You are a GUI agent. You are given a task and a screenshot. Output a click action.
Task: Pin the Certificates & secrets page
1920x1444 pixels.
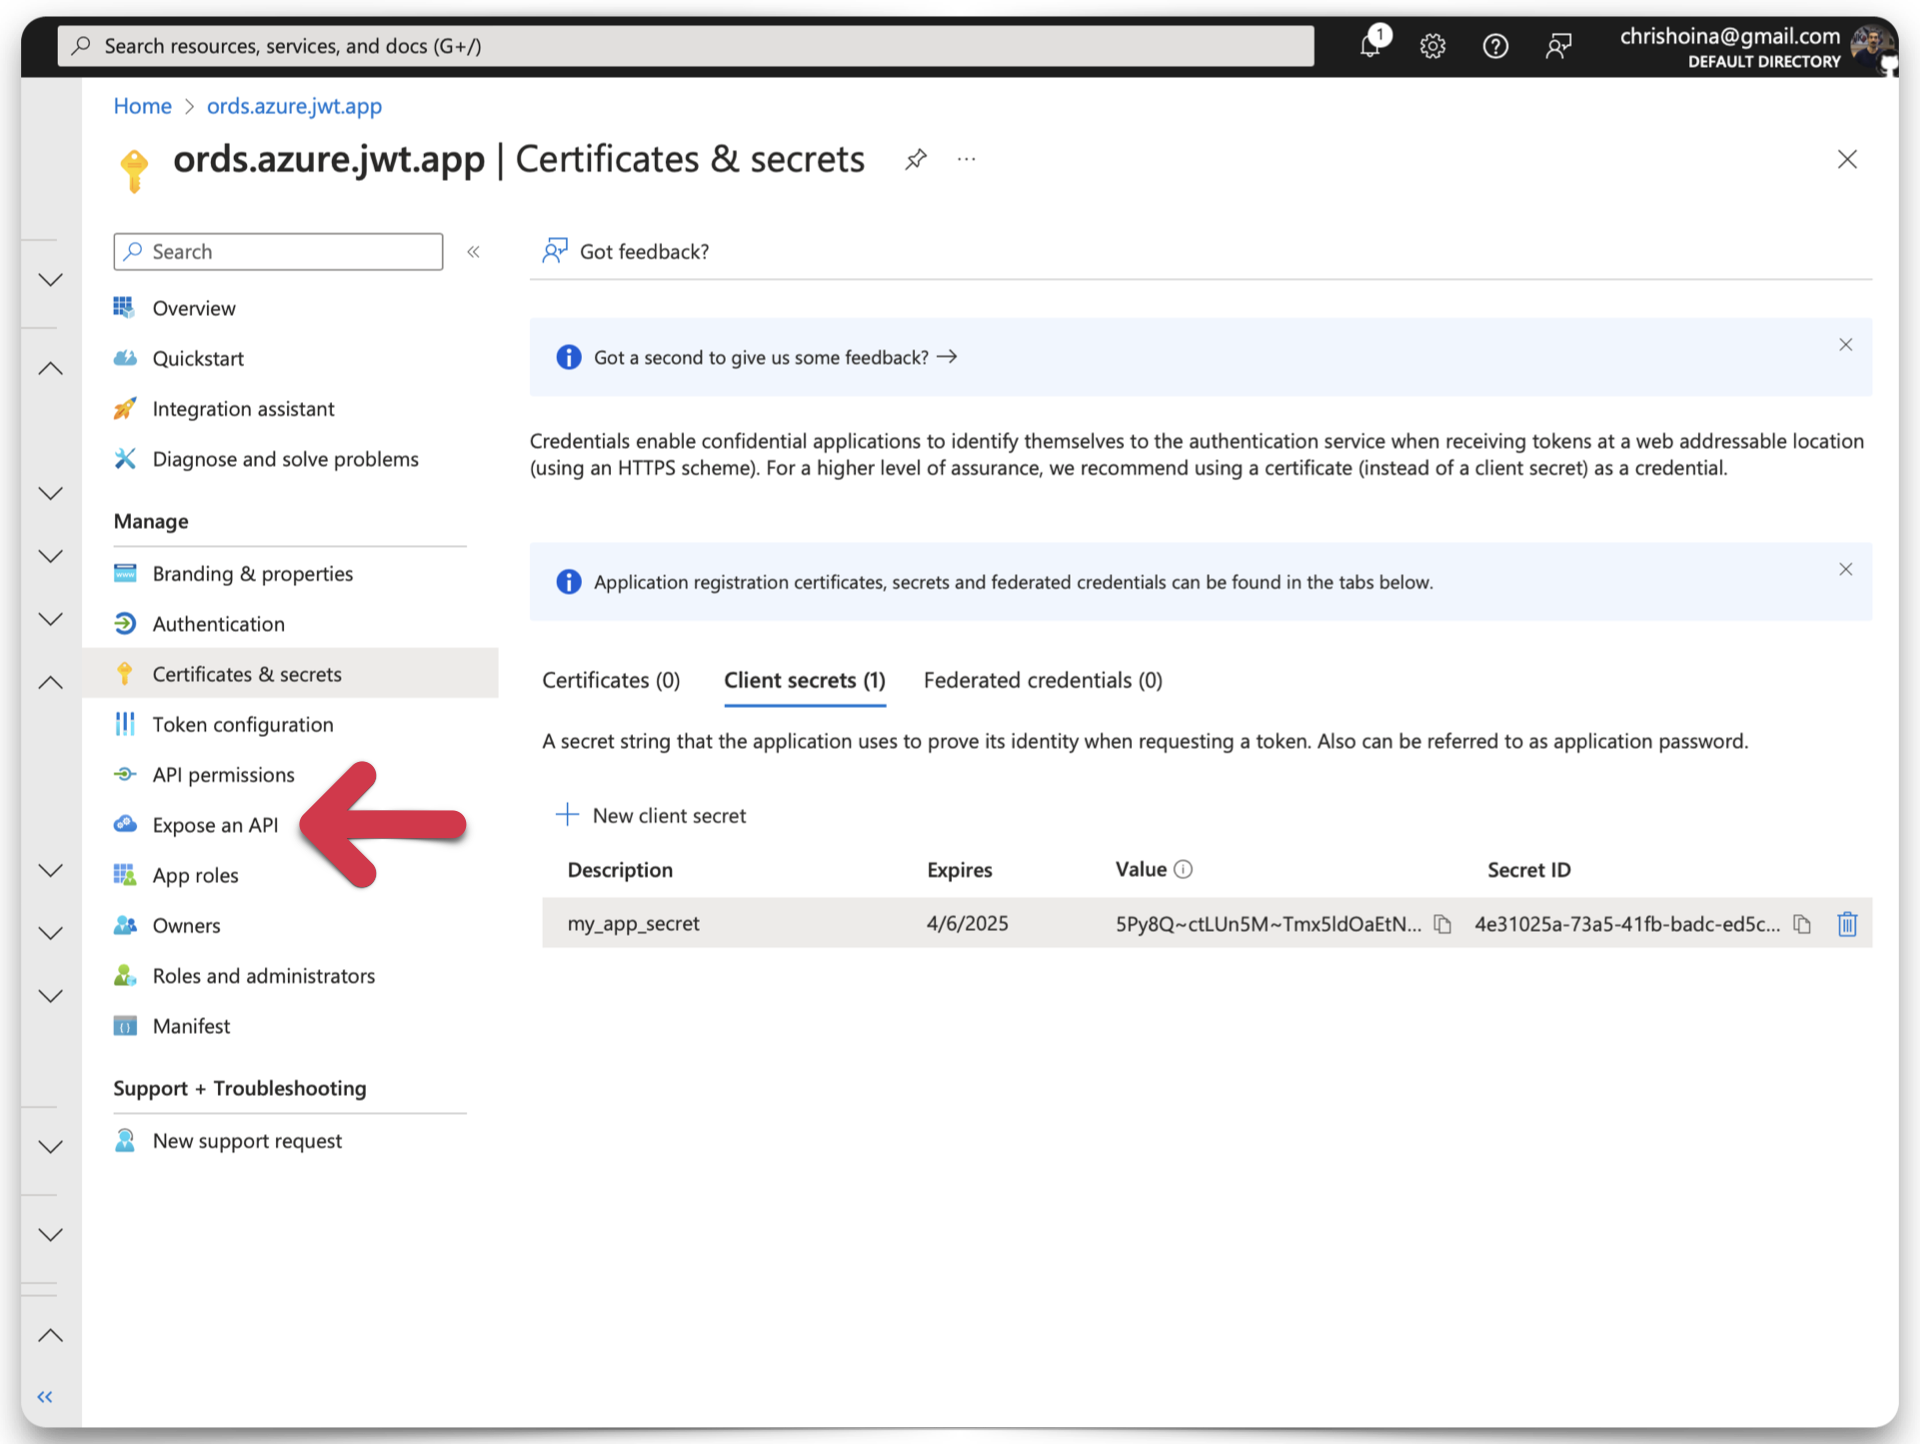point(915,160)
